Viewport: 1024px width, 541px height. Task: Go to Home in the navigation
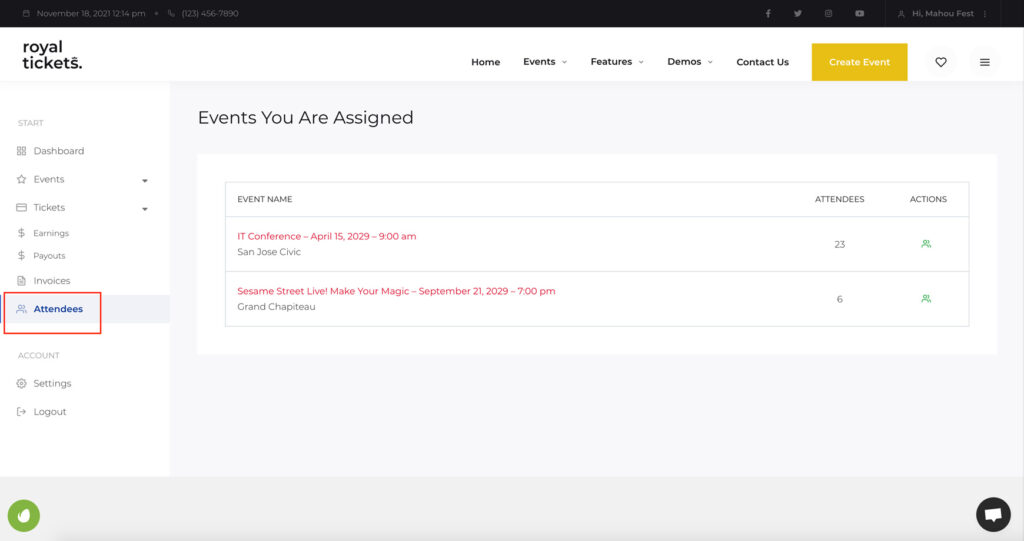(x=485, y=62)
